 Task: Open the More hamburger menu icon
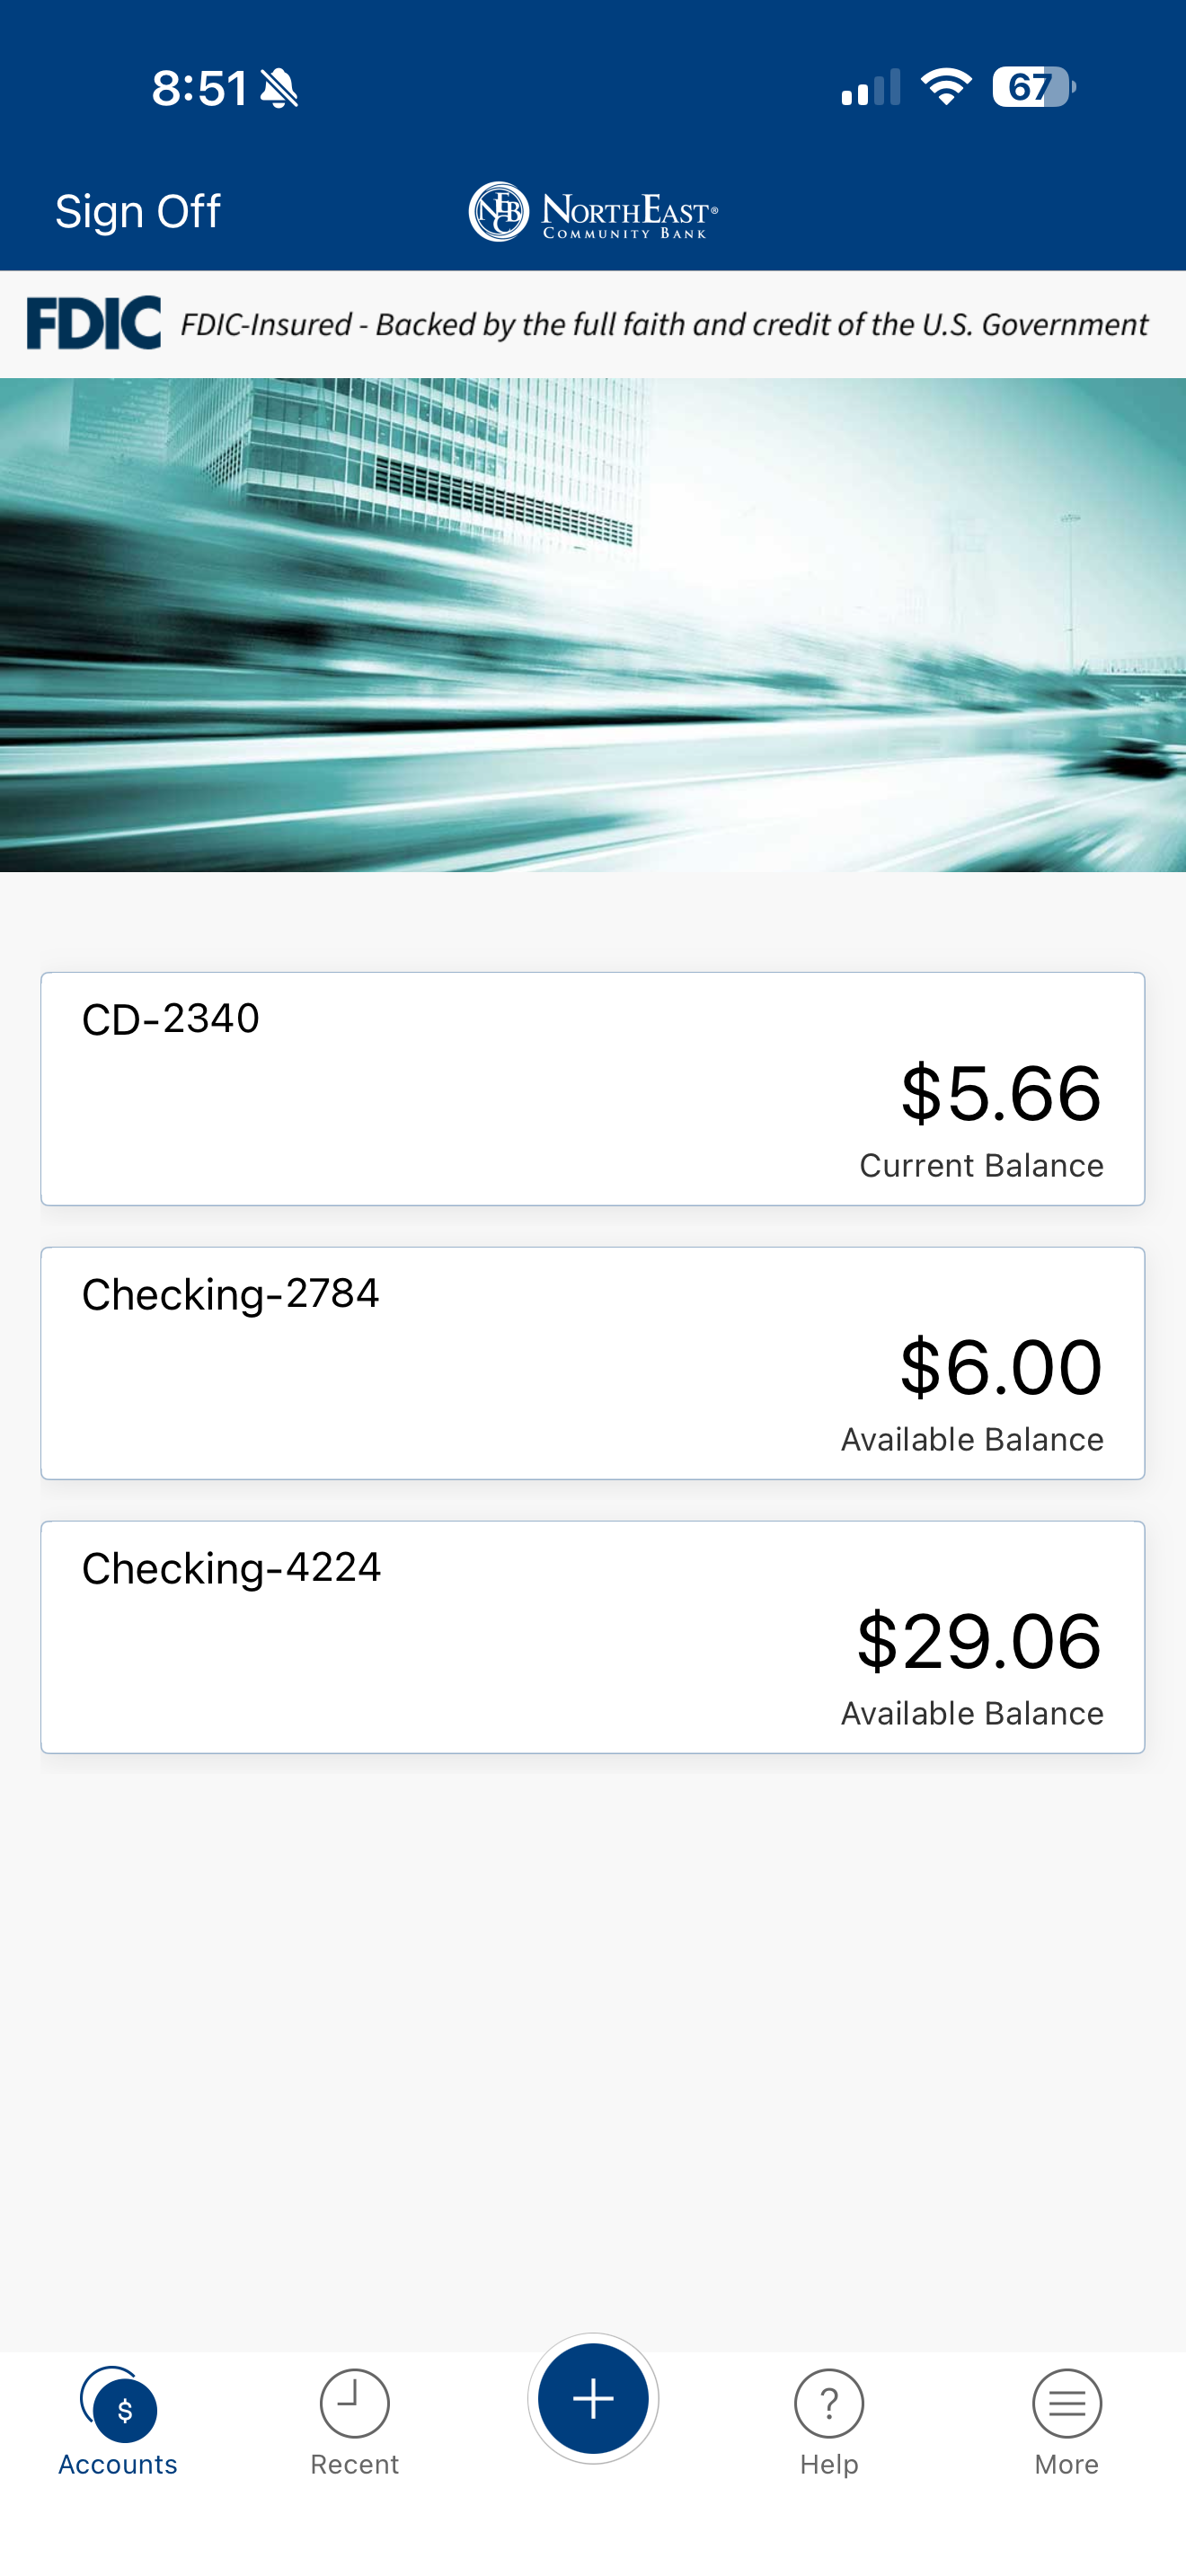(1067, 2403)
